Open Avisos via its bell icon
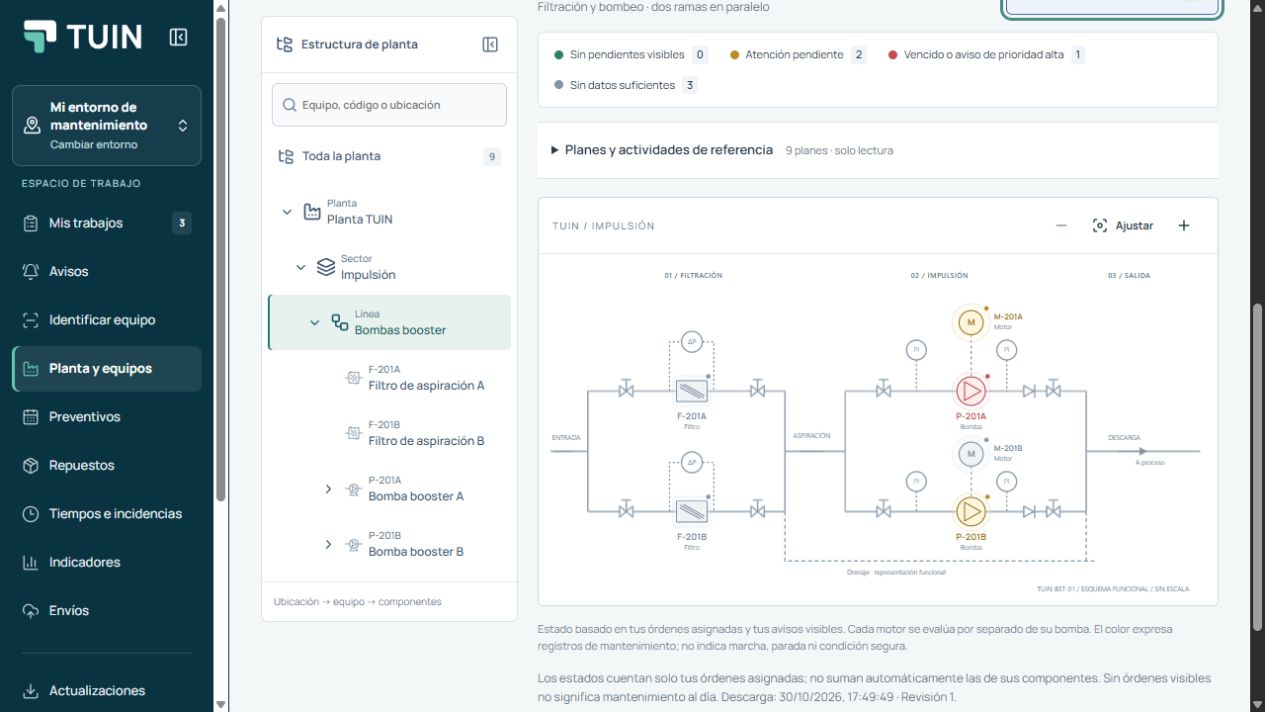Image resolution: width=1265 pixels, height=712 pixels. pos(30,271)
